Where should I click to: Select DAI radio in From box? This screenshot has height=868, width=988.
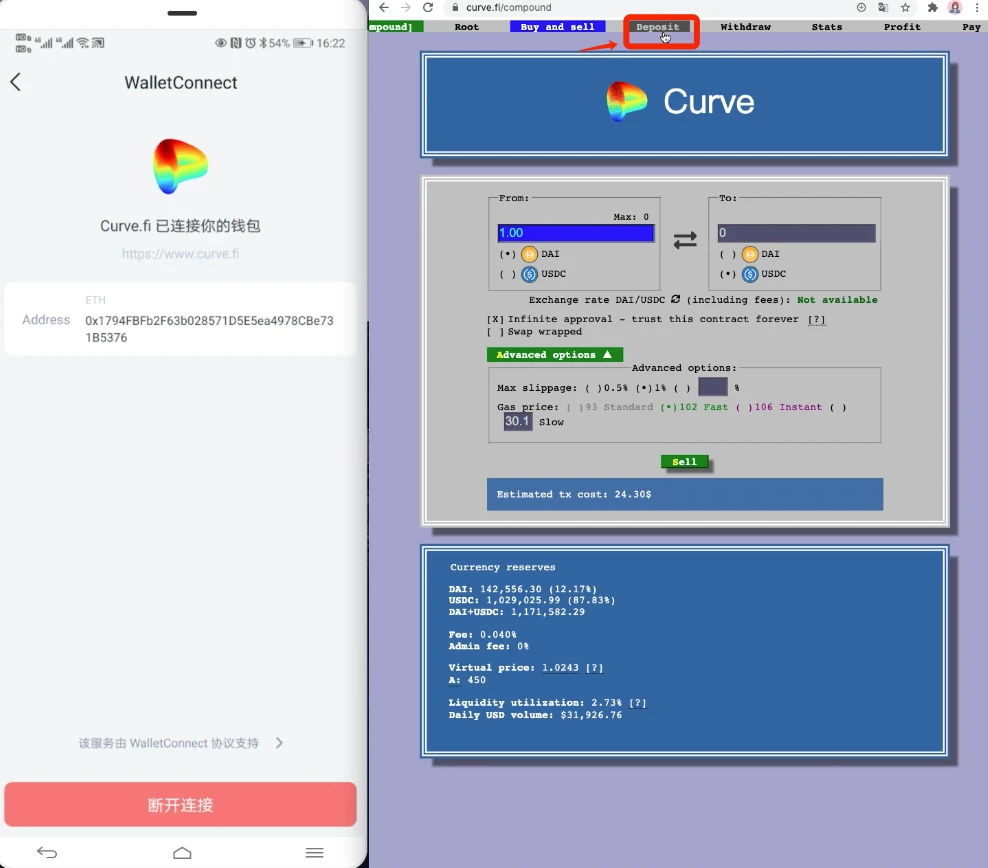pyautogui.click(x=507, y=254)
